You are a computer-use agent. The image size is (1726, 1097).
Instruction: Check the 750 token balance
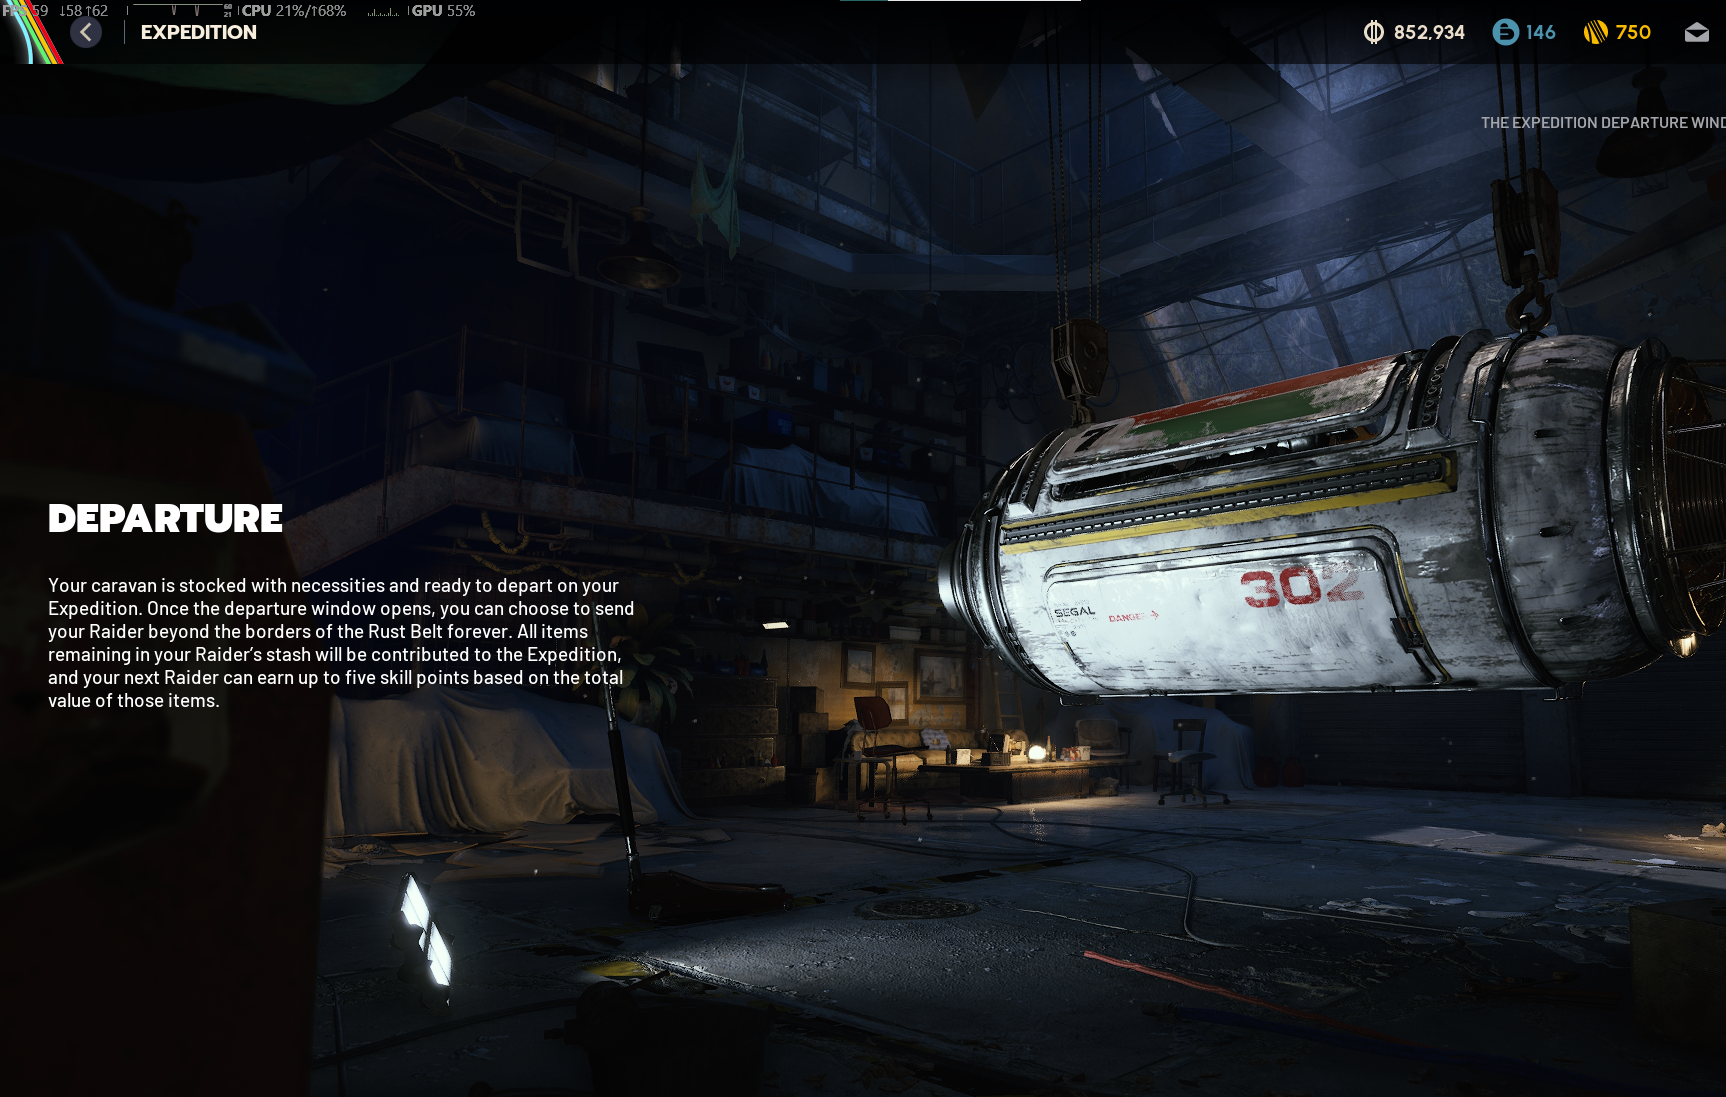[1633, 32]
